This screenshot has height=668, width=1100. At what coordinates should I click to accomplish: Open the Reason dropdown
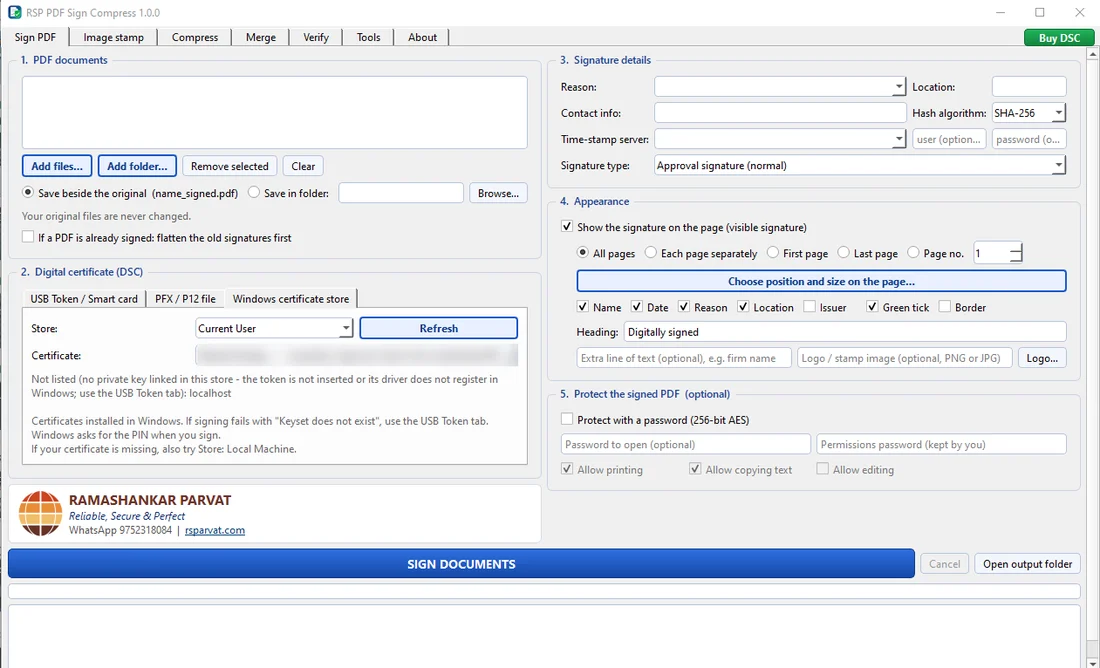click(780, 87)
